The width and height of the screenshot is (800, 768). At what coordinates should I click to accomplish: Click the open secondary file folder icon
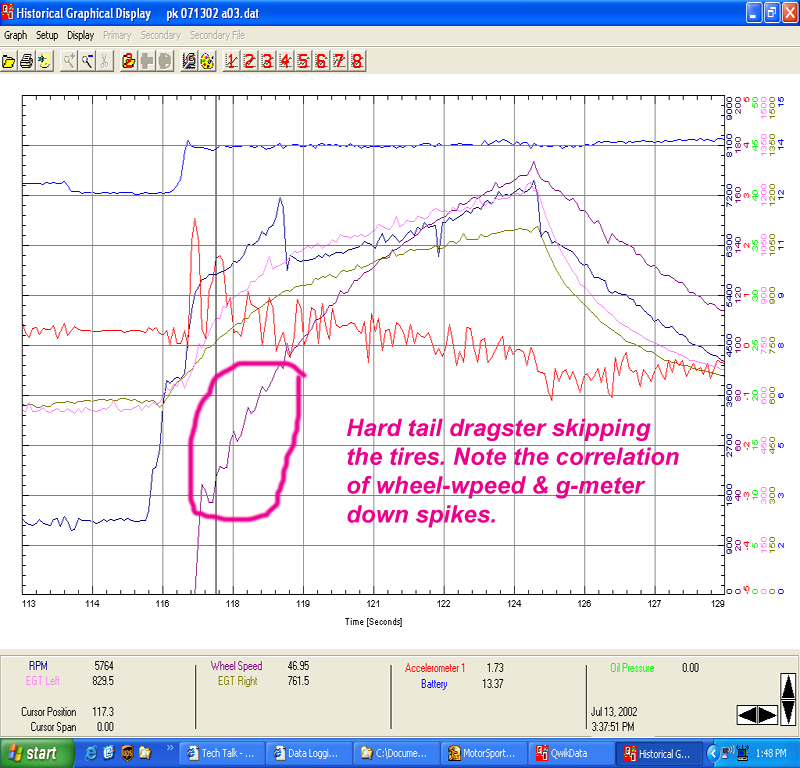[x=129, y=61]
